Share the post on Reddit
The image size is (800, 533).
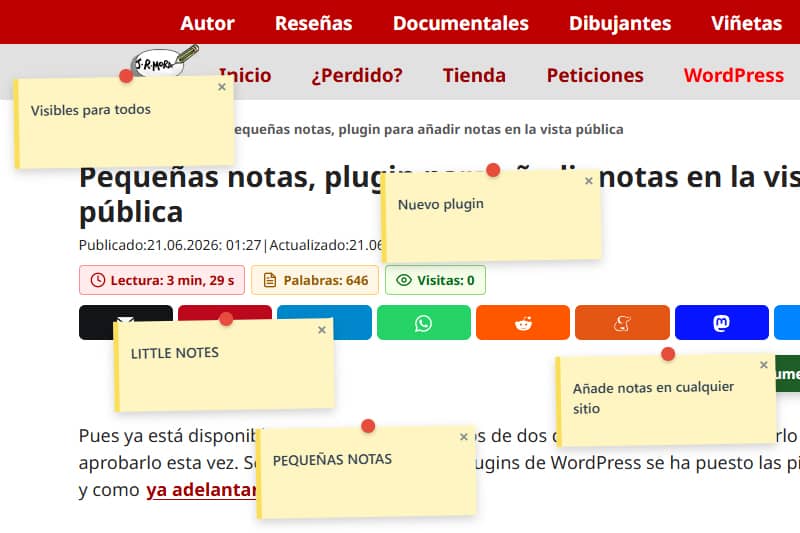pos(523,322)
